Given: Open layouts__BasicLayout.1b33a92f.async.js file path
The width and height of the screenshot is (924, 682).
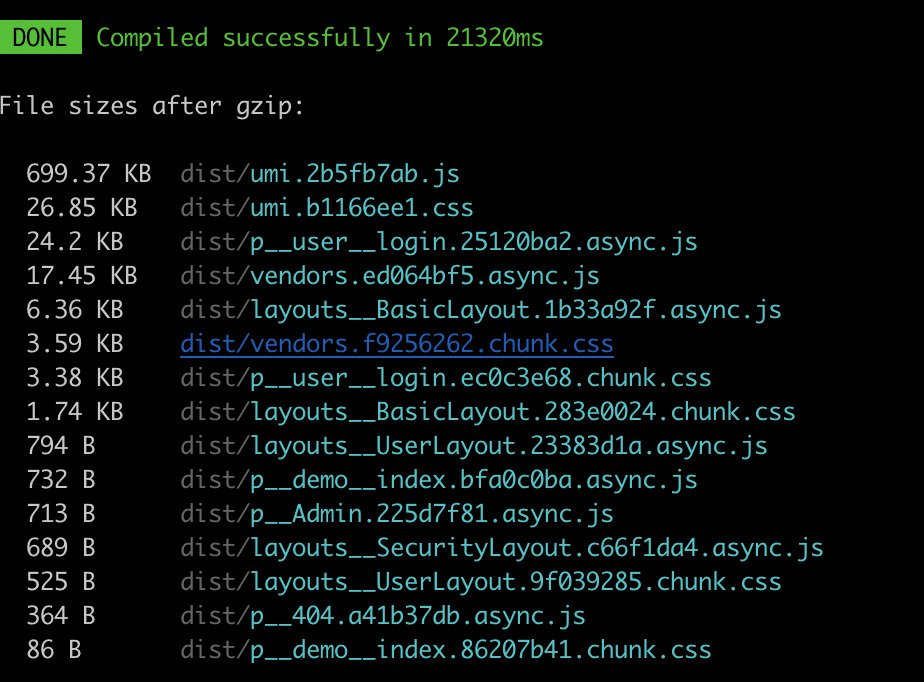Looking at the screenshot, I should pos(481,310).
